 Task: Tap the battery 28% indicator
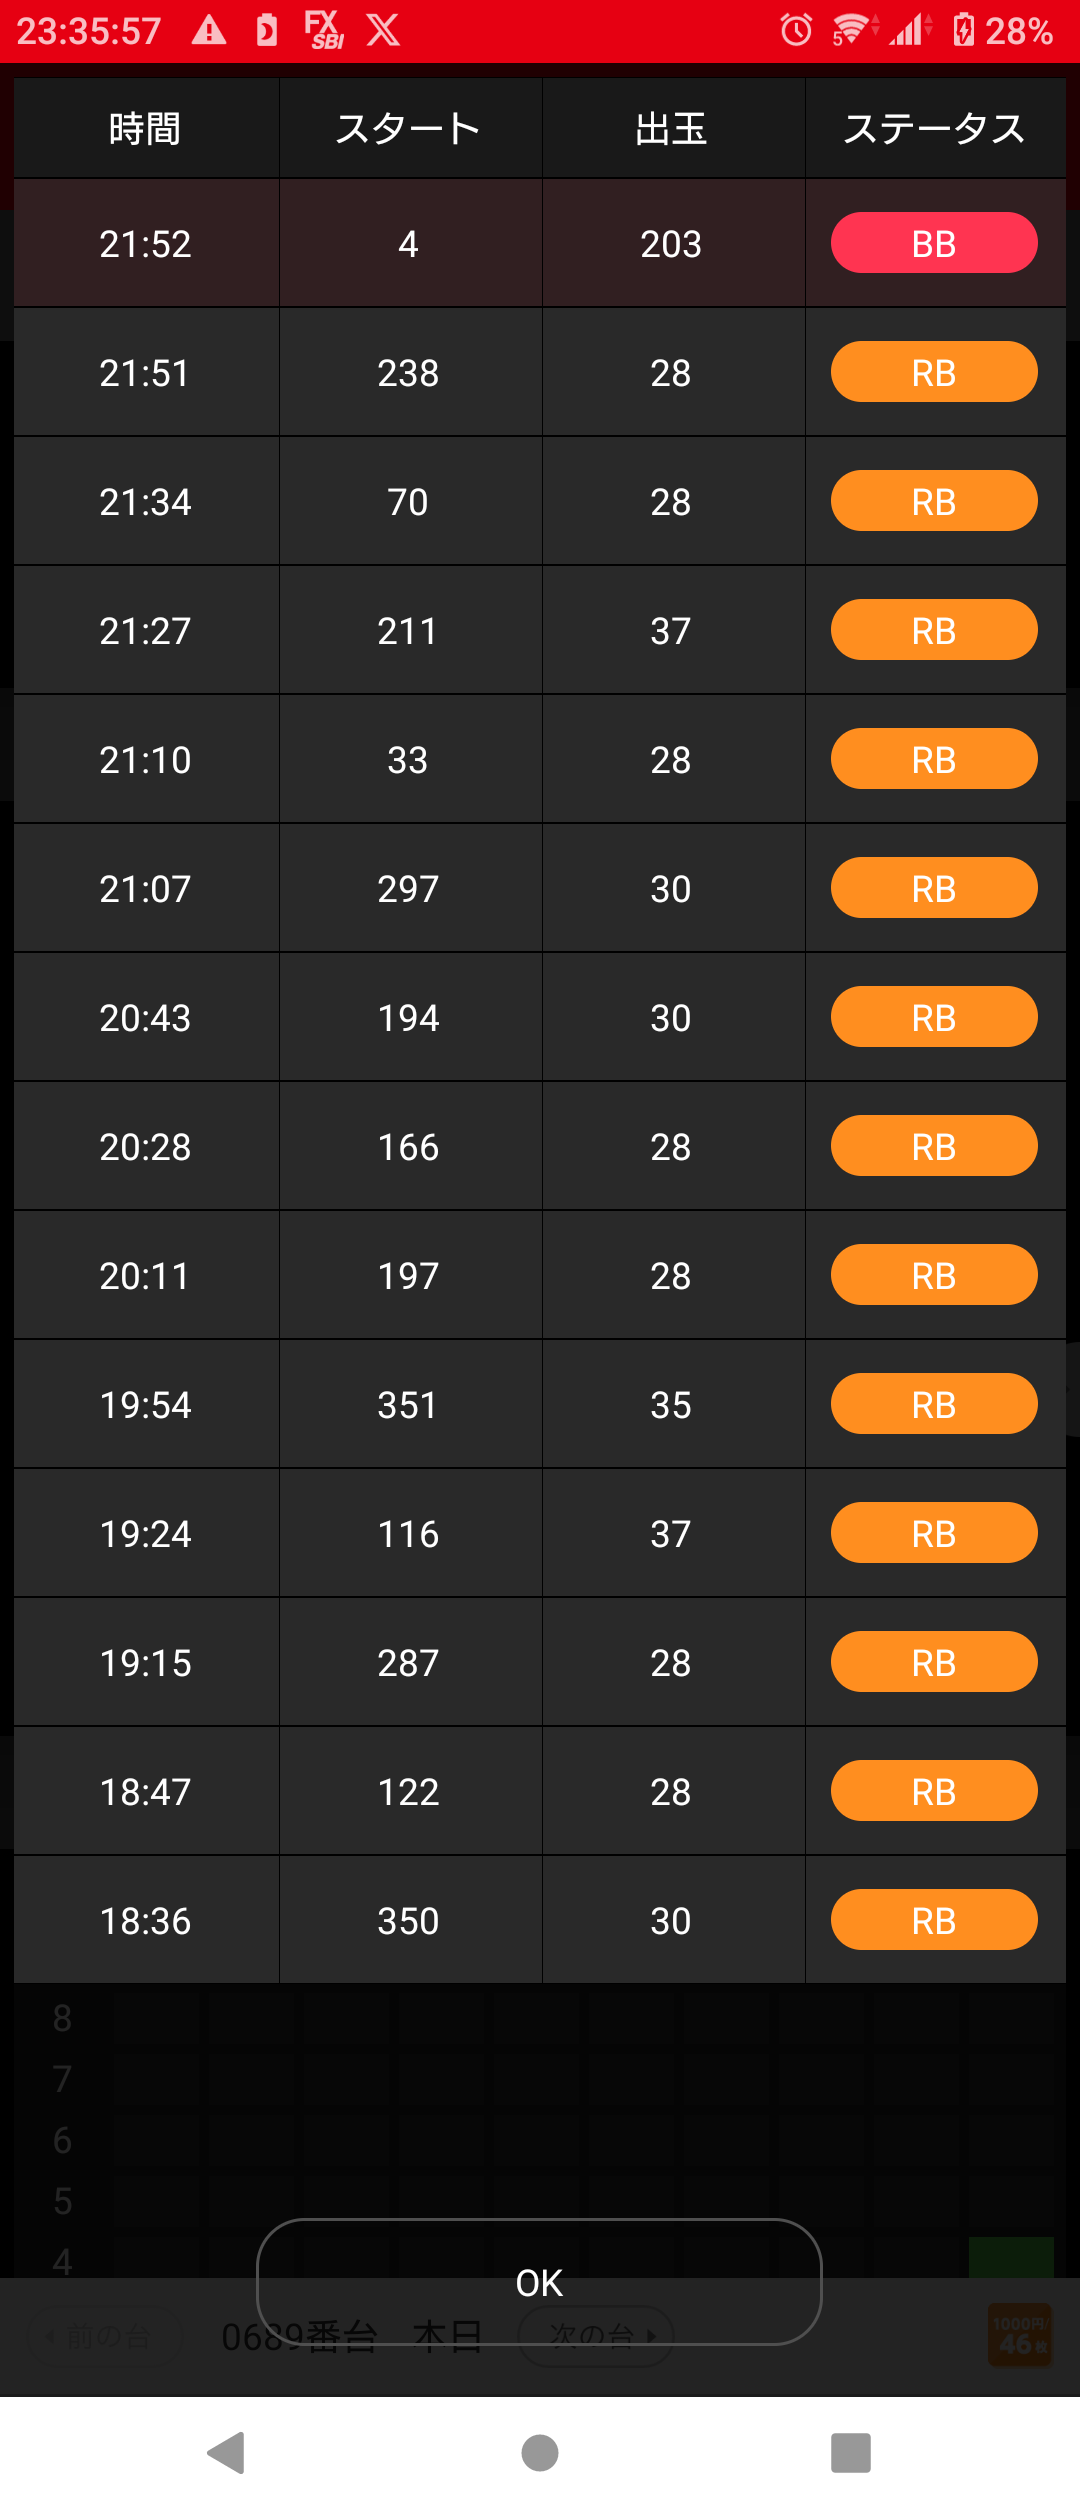pyautogui.click(x=1003, y=30)
